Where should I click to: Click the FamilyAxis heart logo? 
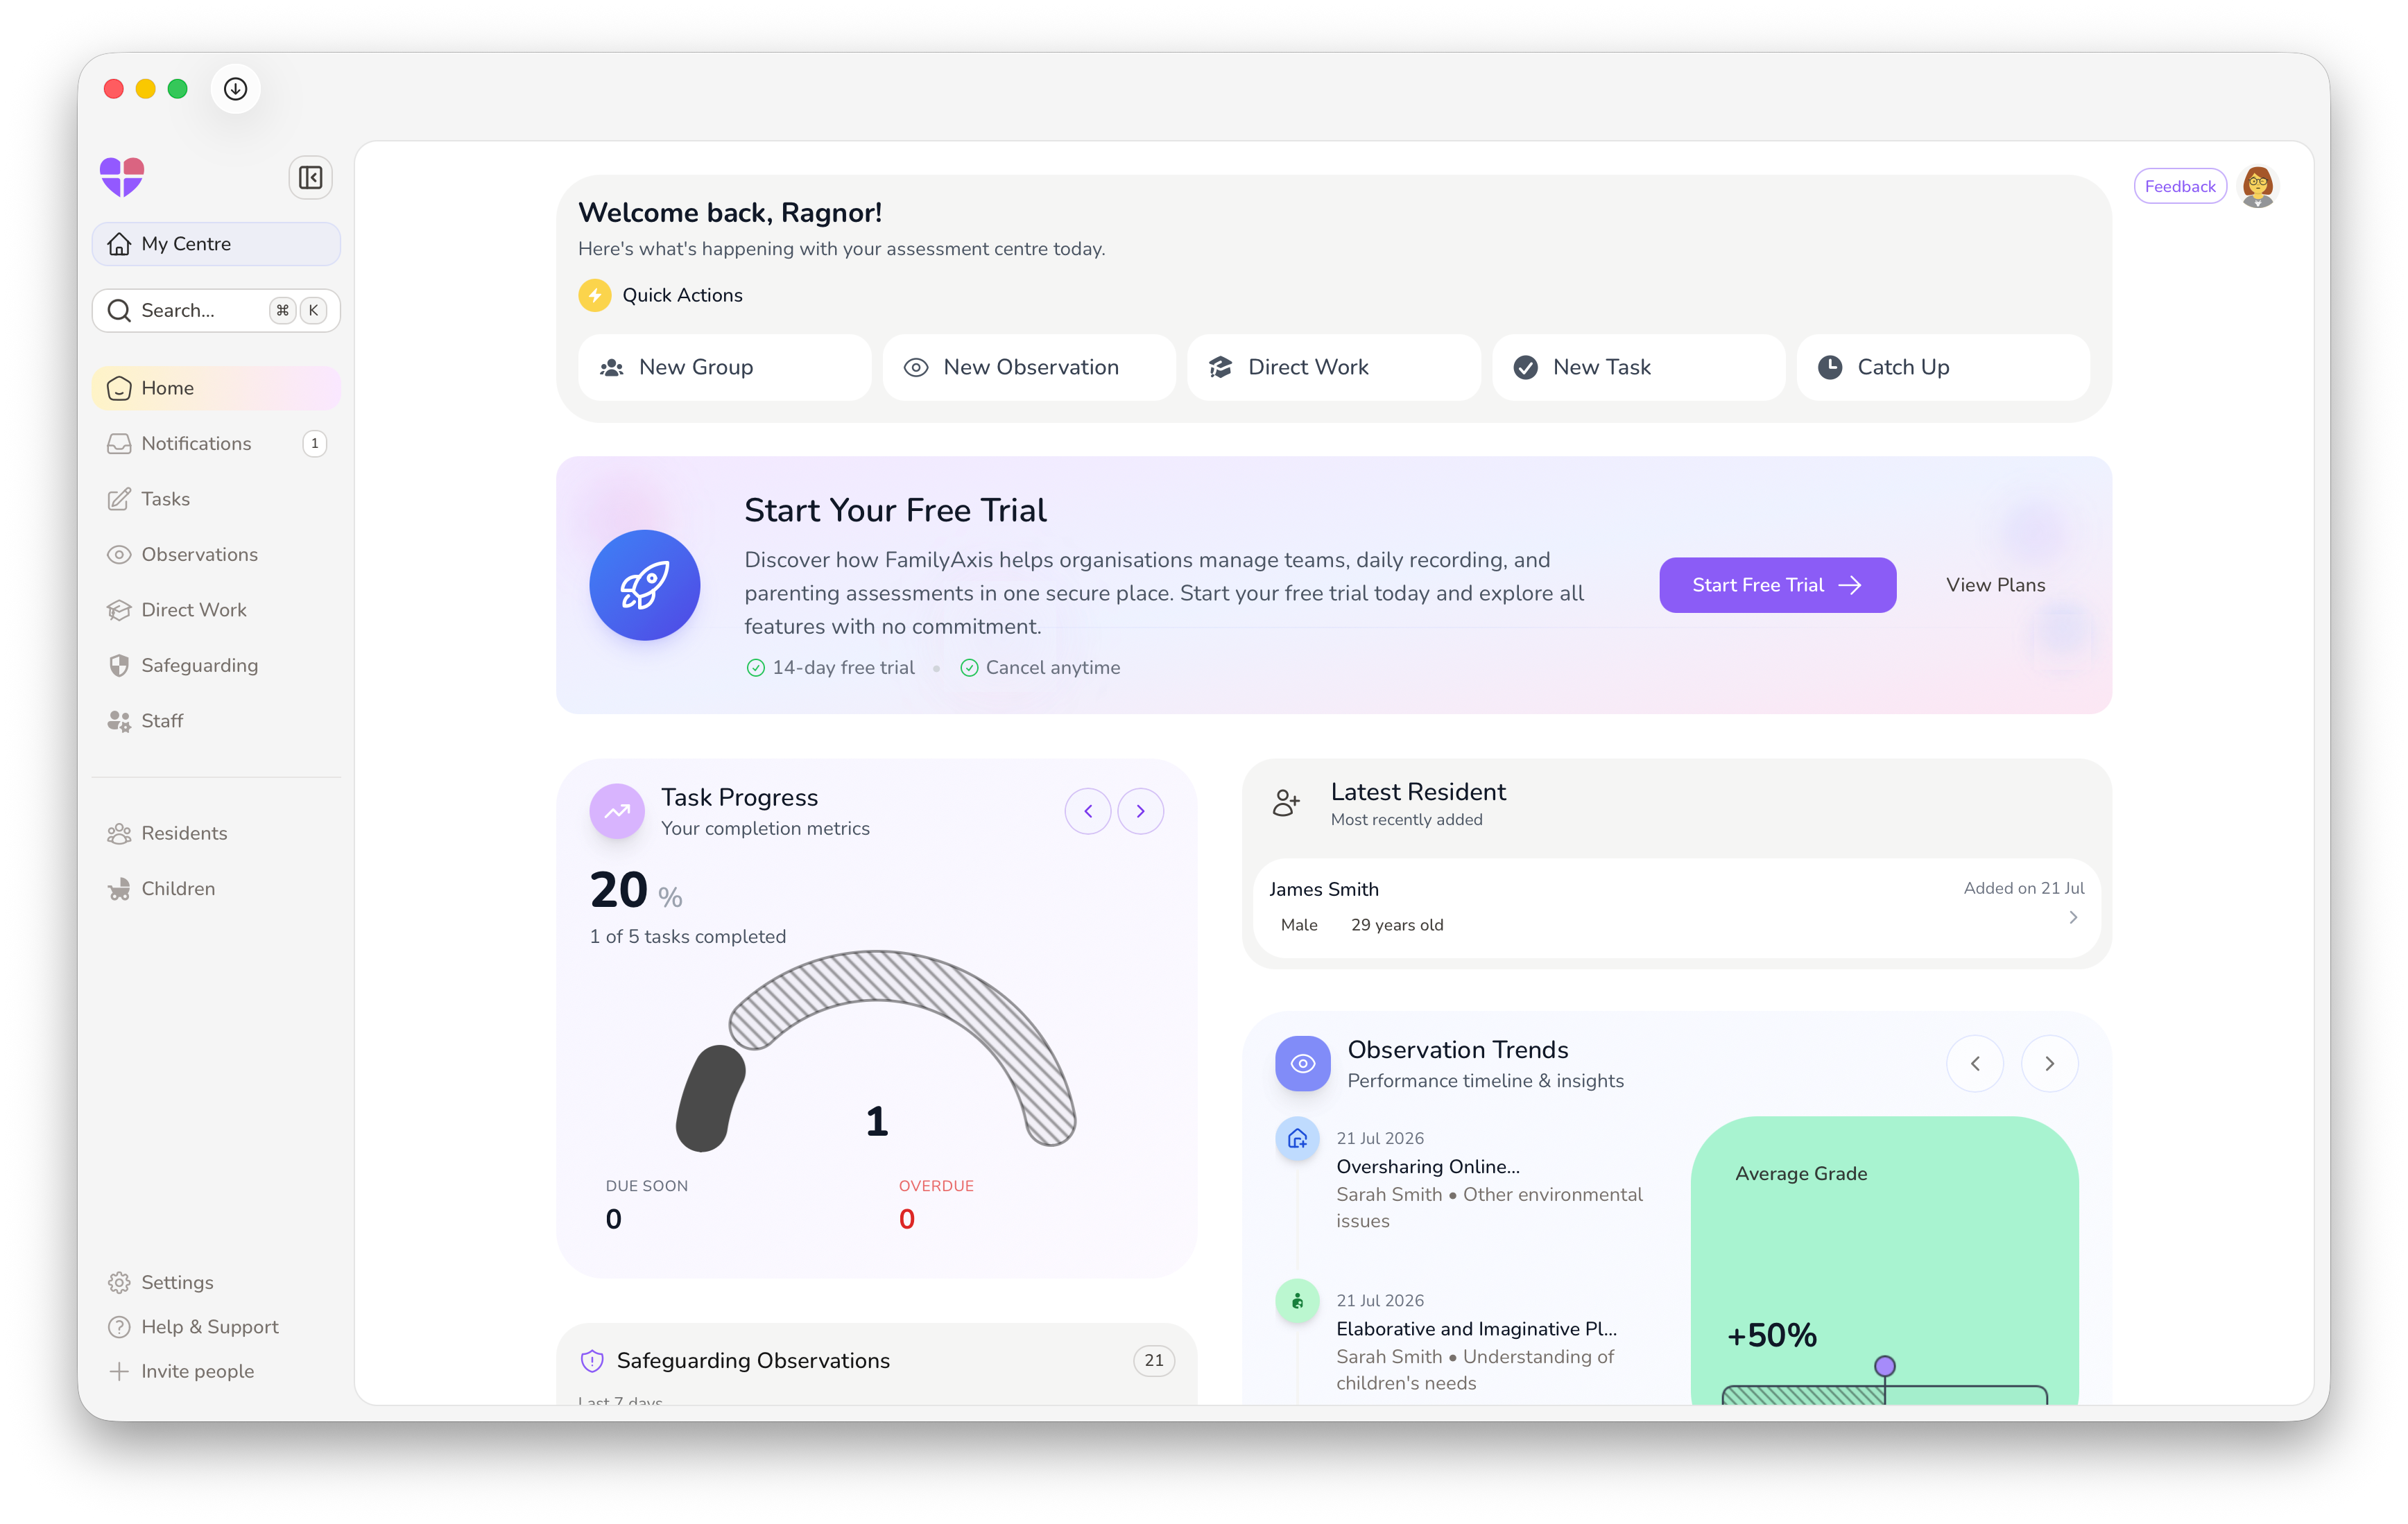(x=122, y=177)
